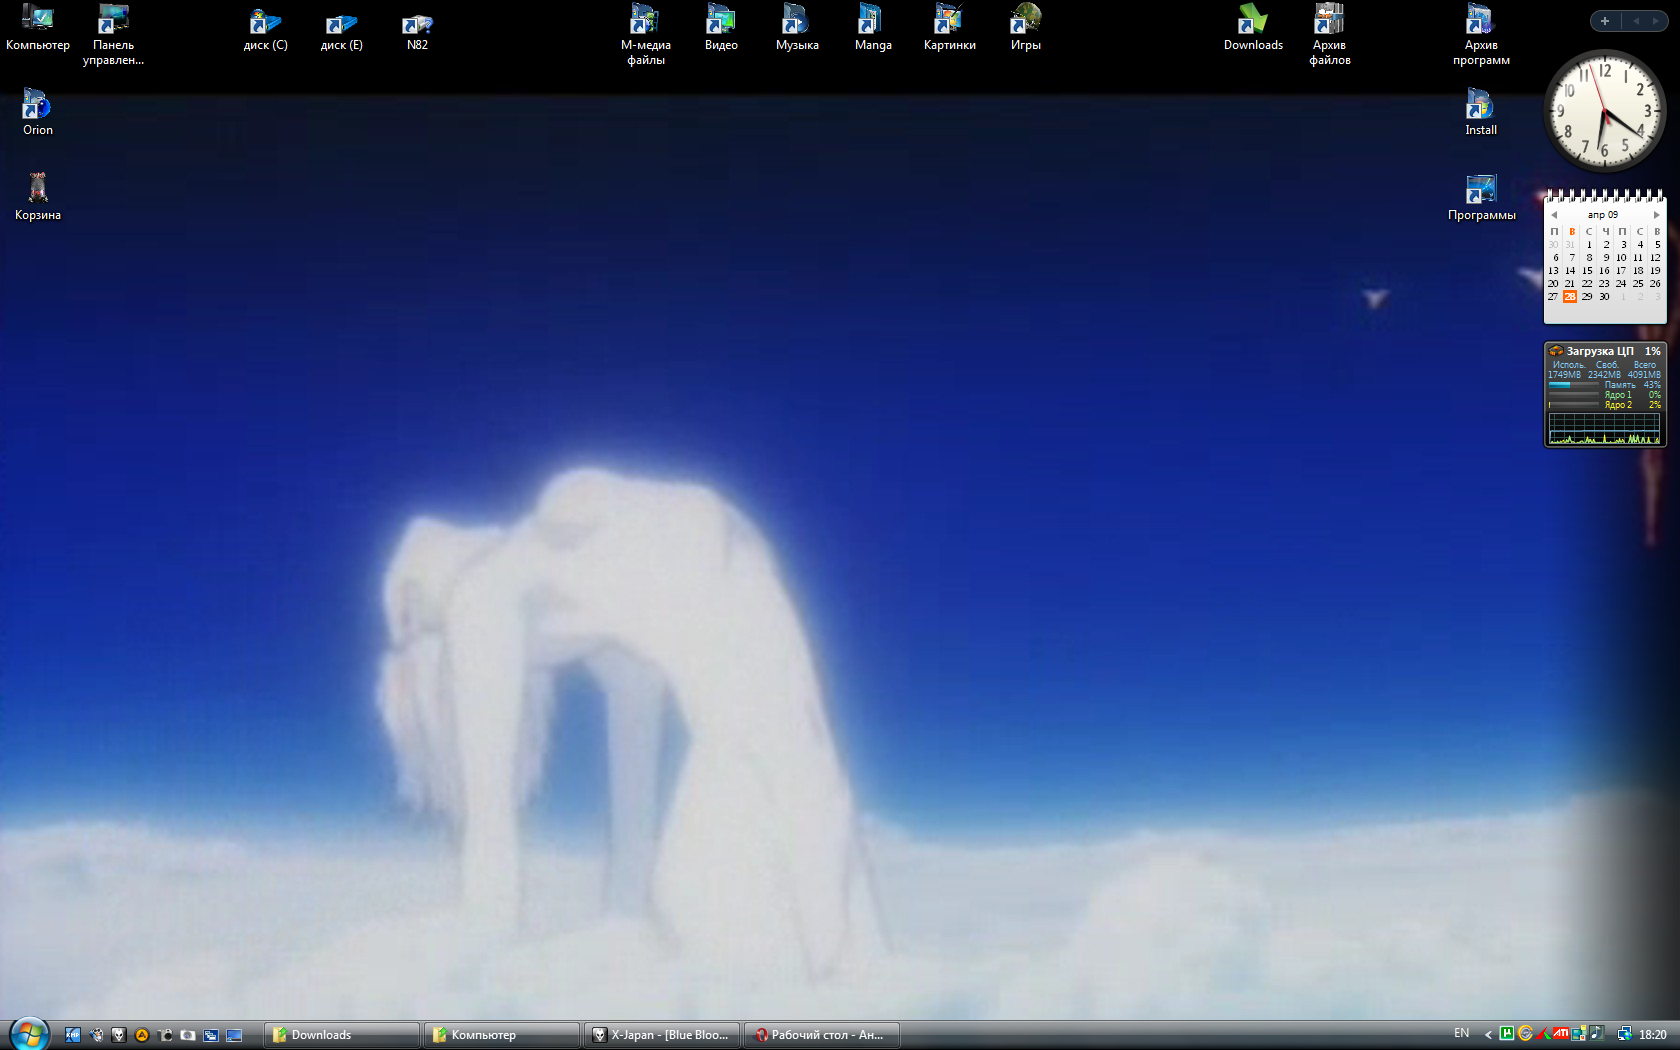The width and height of the screenshot is (1680, 1050).
Task: Click the taskbar clock showing 18:20
Action: click(x=1653, y=1034)
